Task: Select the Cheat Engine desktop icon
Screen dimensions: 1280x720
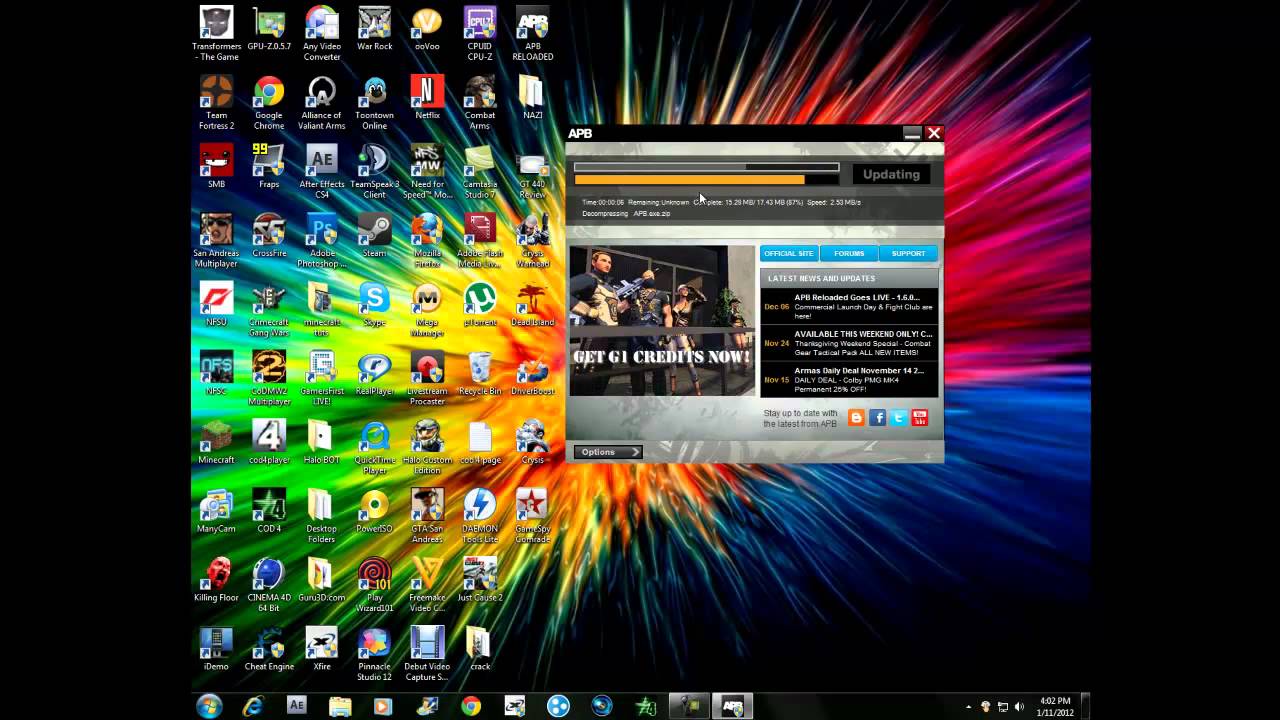Action: pyautogui.click(x=269, y=650)
